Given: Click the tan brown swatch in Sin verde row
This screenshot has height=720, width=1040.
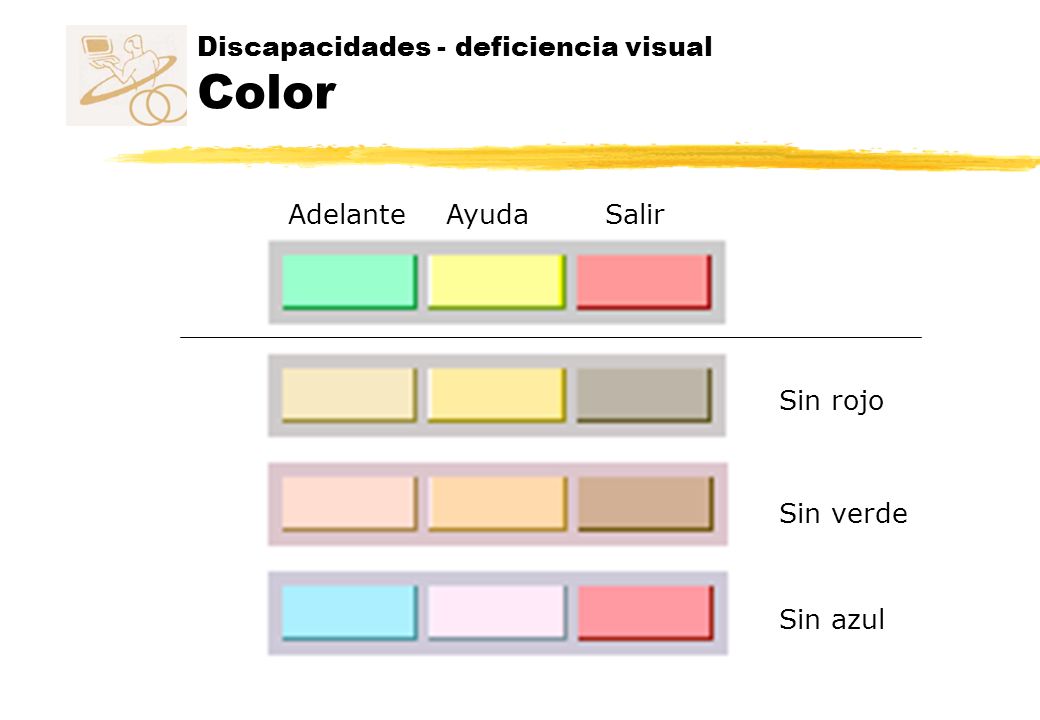Looking at the screenshot, I should point(646,503).
